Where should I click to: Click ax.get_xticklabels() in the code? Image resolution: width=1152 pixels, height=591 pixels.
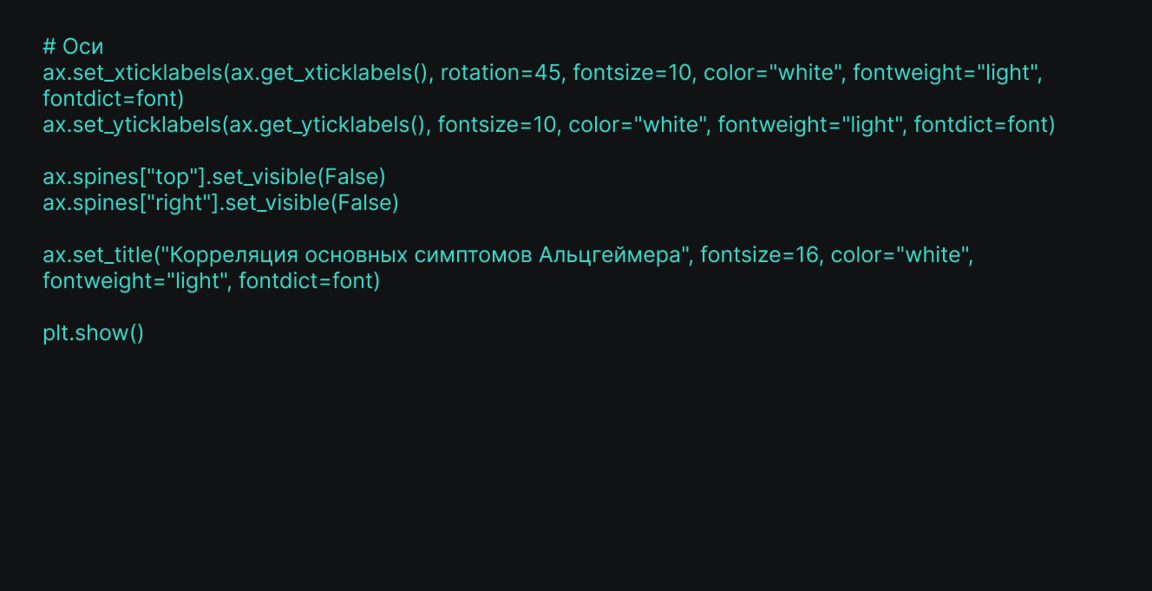point(330,73)
